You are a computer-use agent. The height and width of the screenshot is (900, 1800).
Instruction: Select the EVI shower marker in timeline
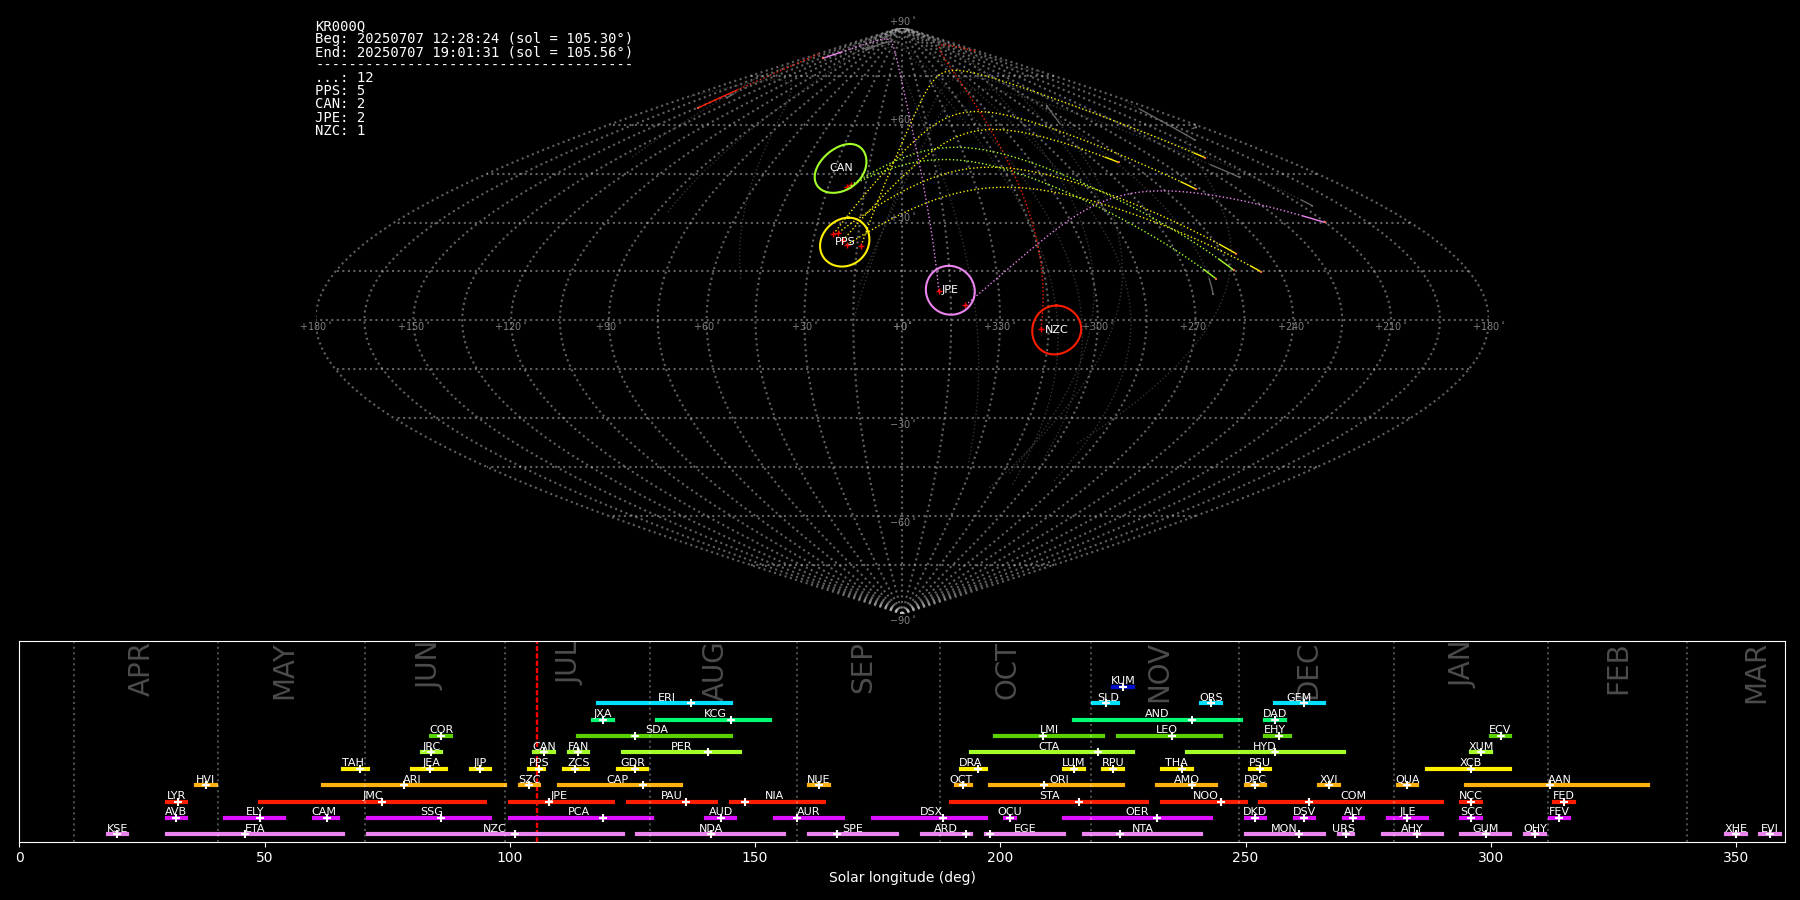(x=1769, y=834)
